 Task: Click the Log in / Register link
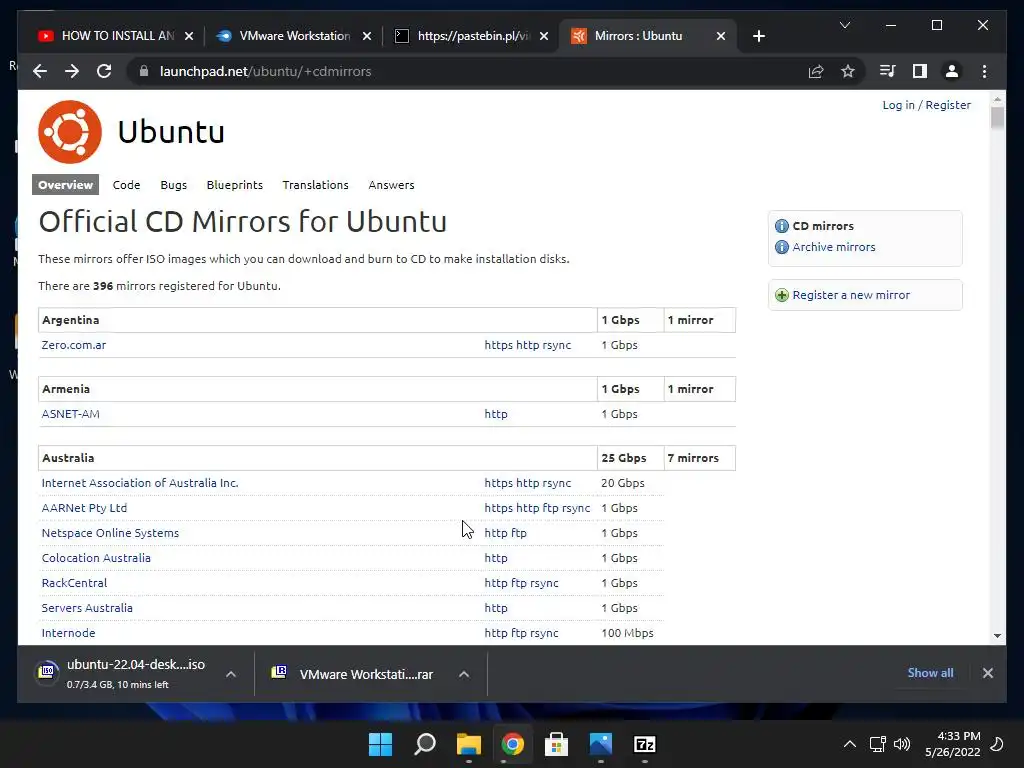click(926, 105)
